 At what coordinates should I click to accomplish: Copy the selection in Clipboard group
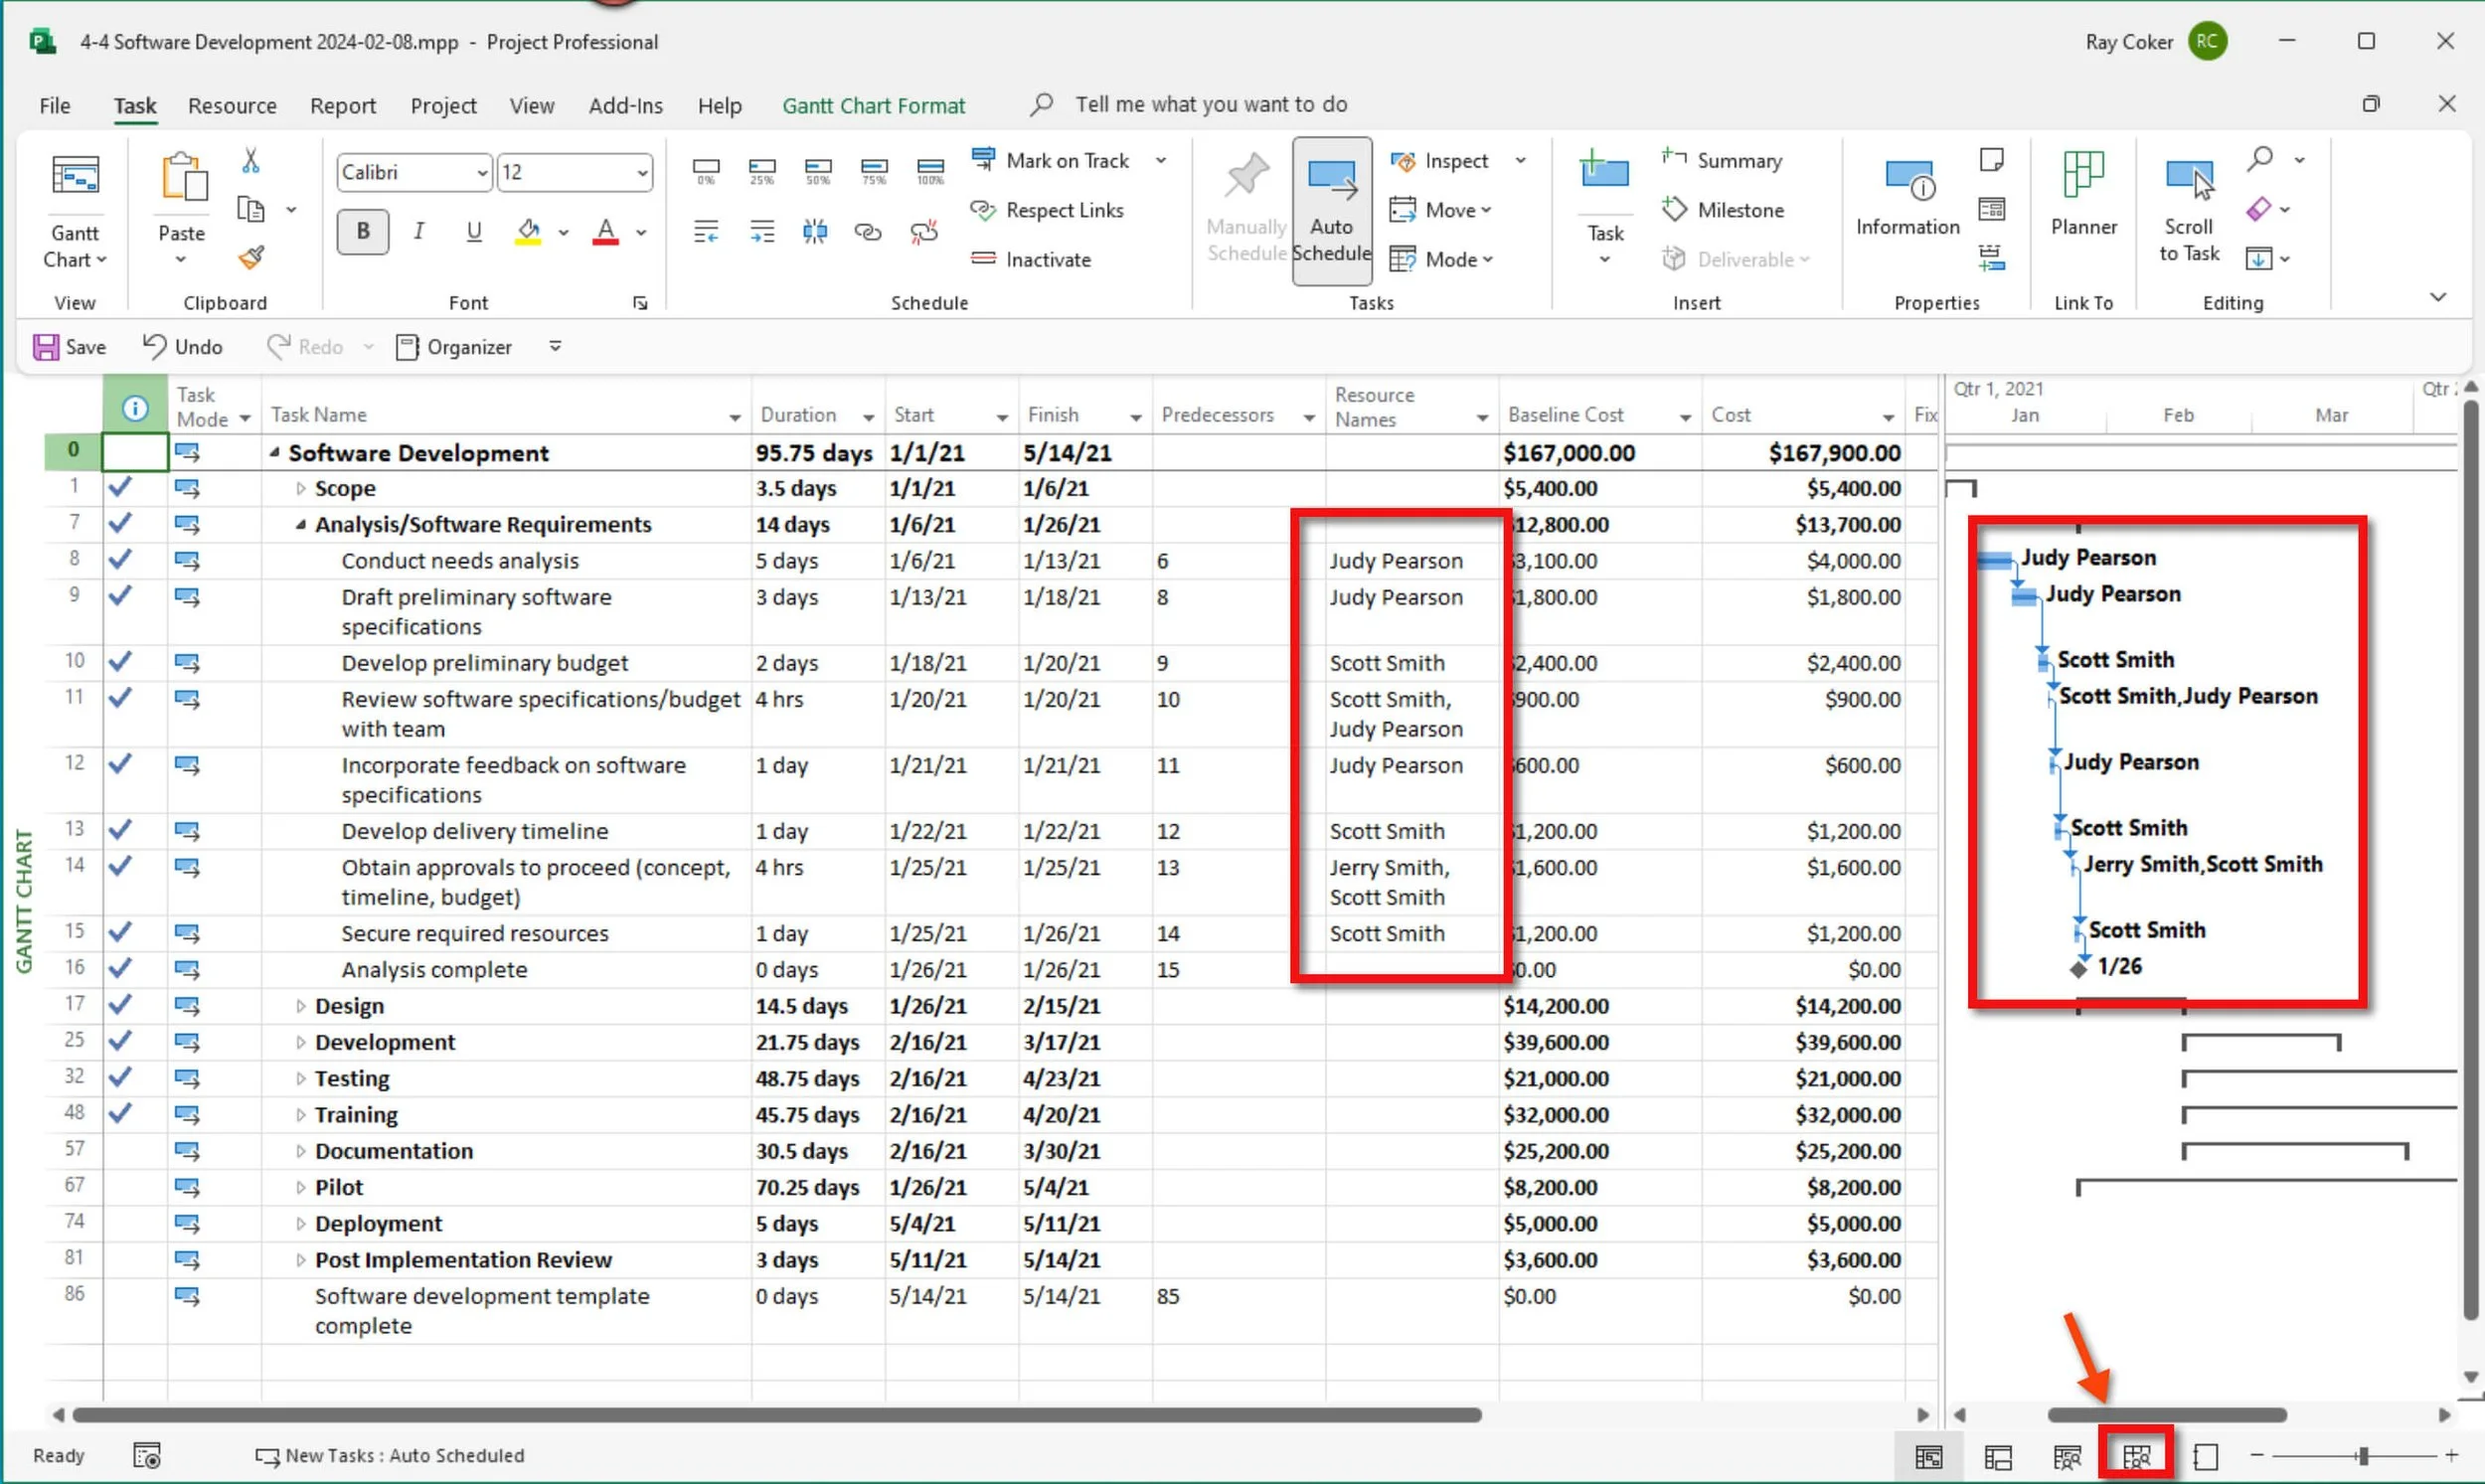coord(251,209)
